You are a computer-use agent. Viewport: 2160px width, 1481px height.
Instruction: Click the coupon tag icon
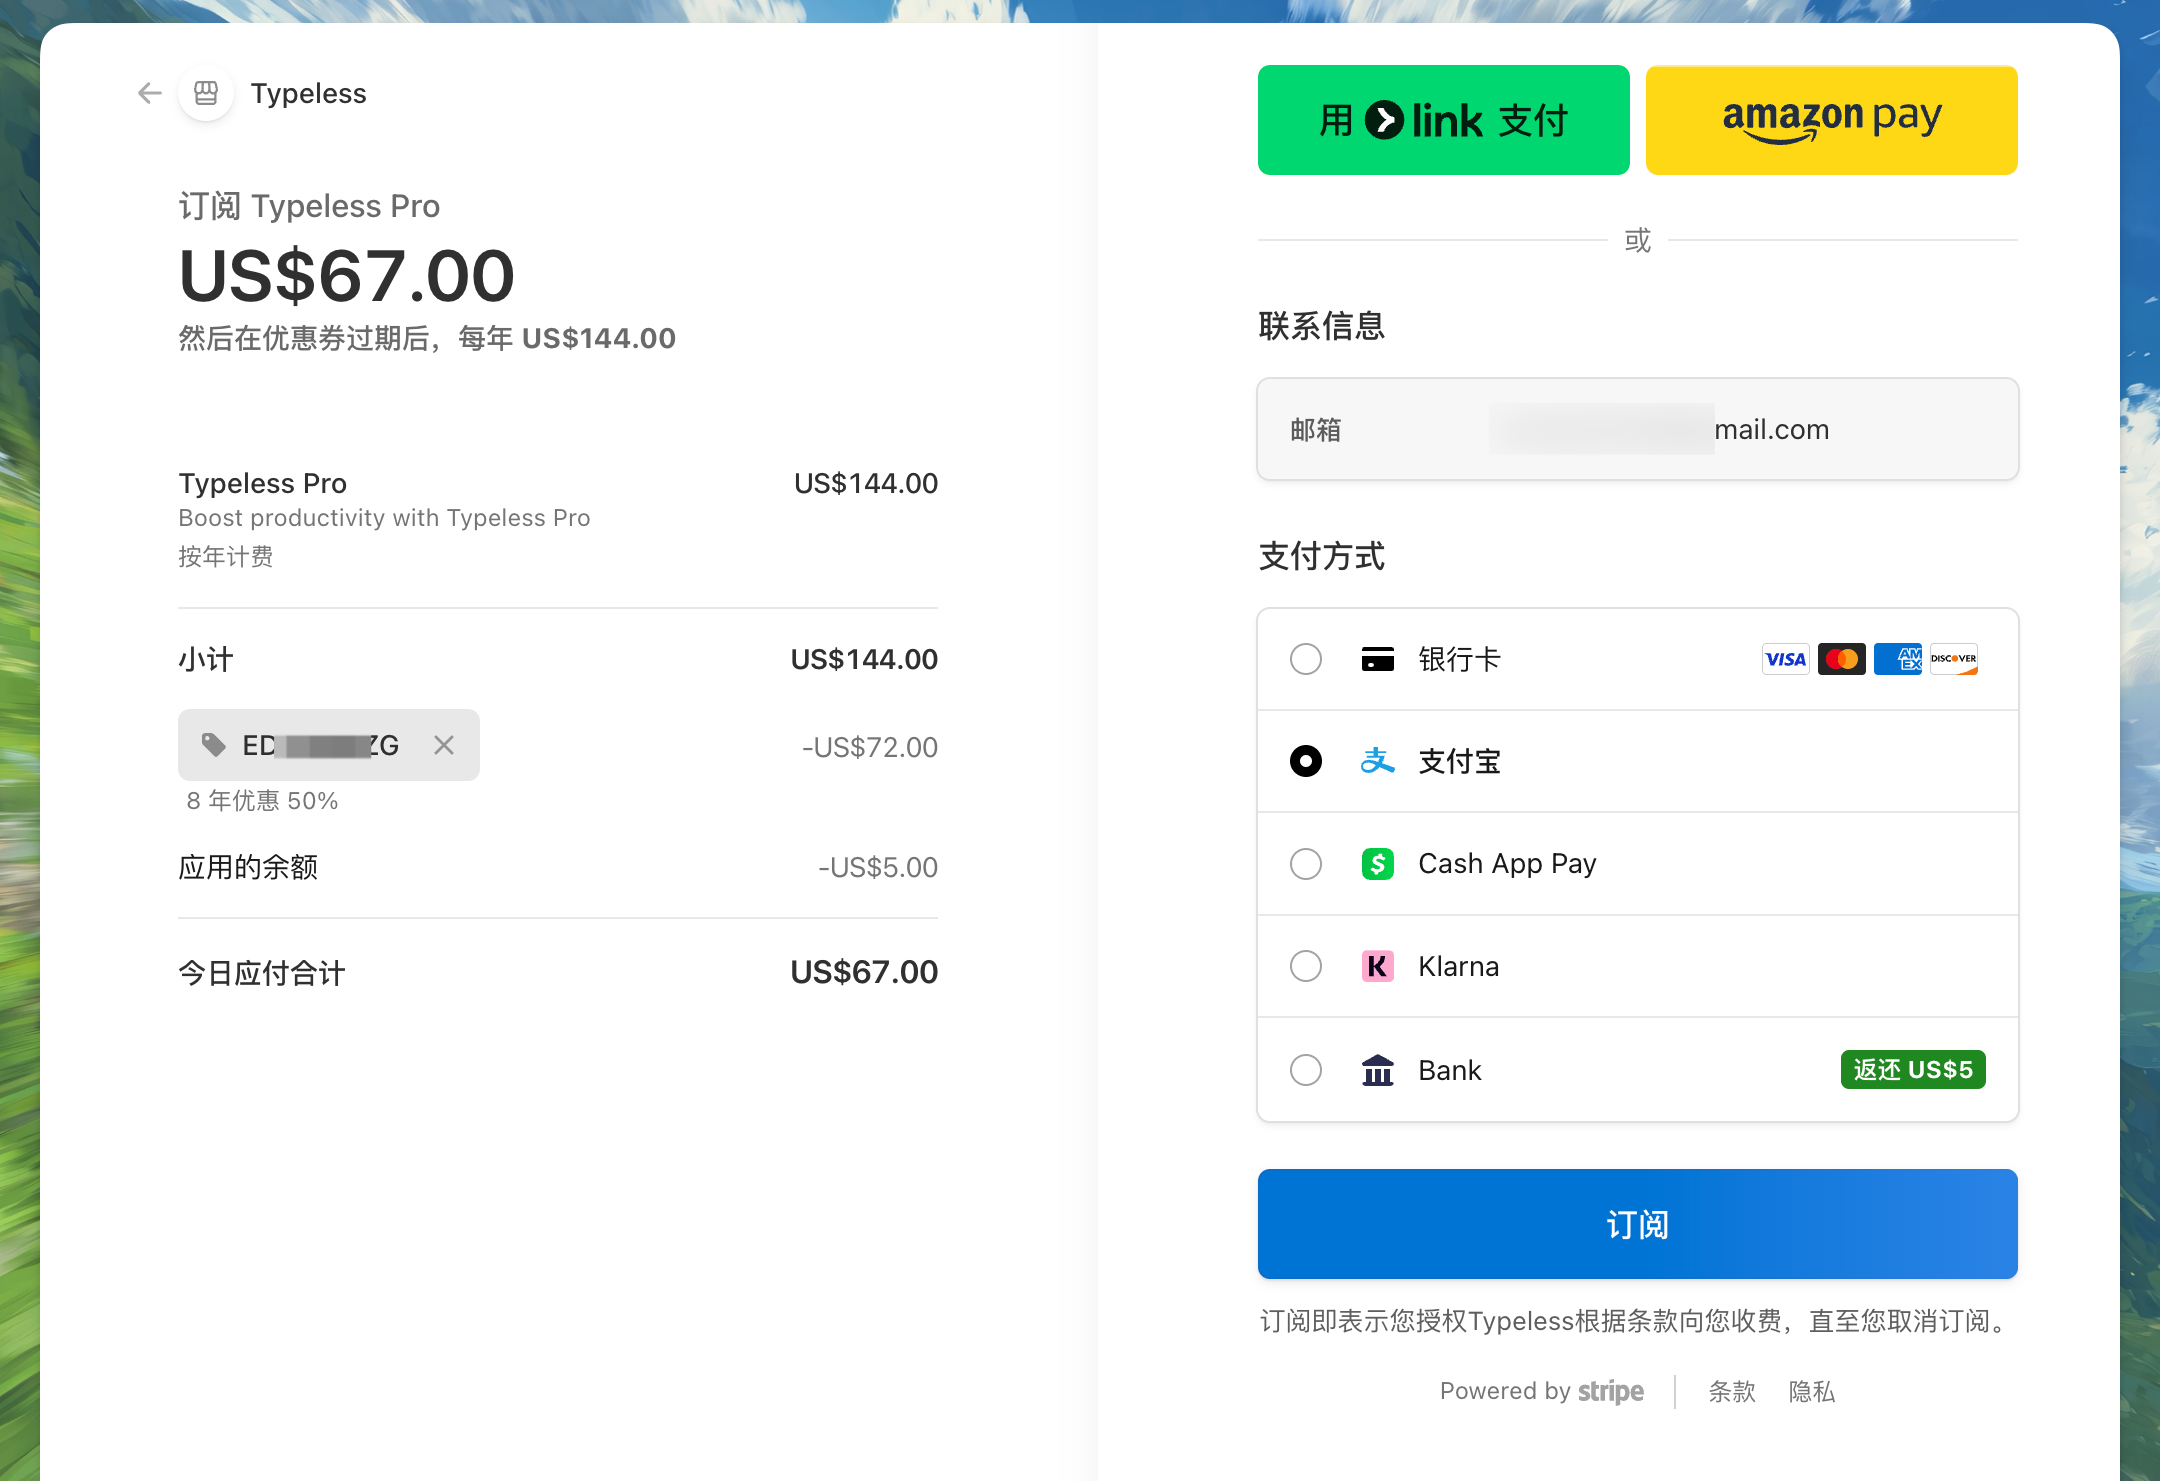213,745
